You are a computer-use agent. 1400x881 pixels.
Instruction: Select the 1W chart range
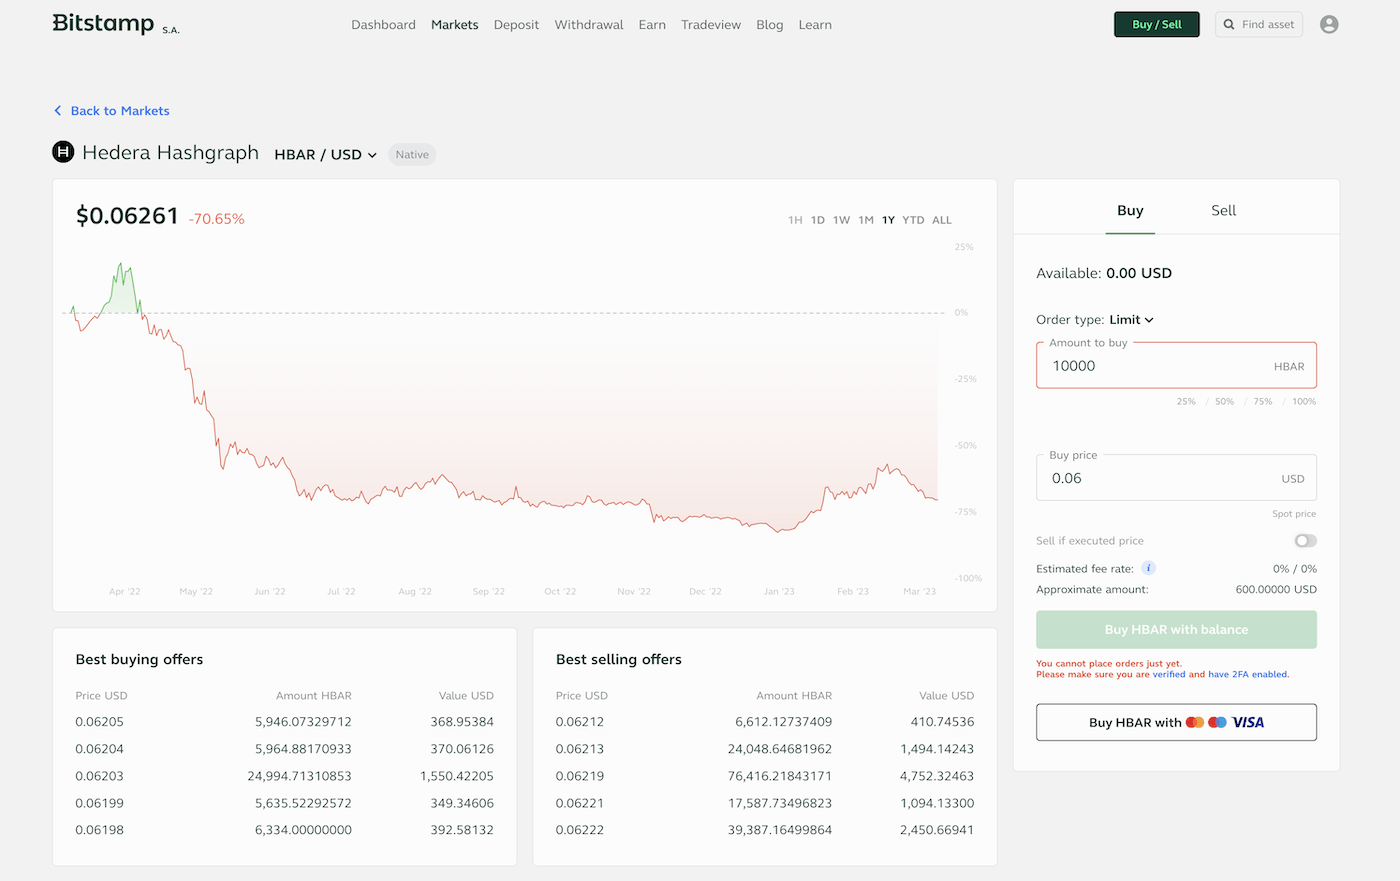[x=842, y=220]
